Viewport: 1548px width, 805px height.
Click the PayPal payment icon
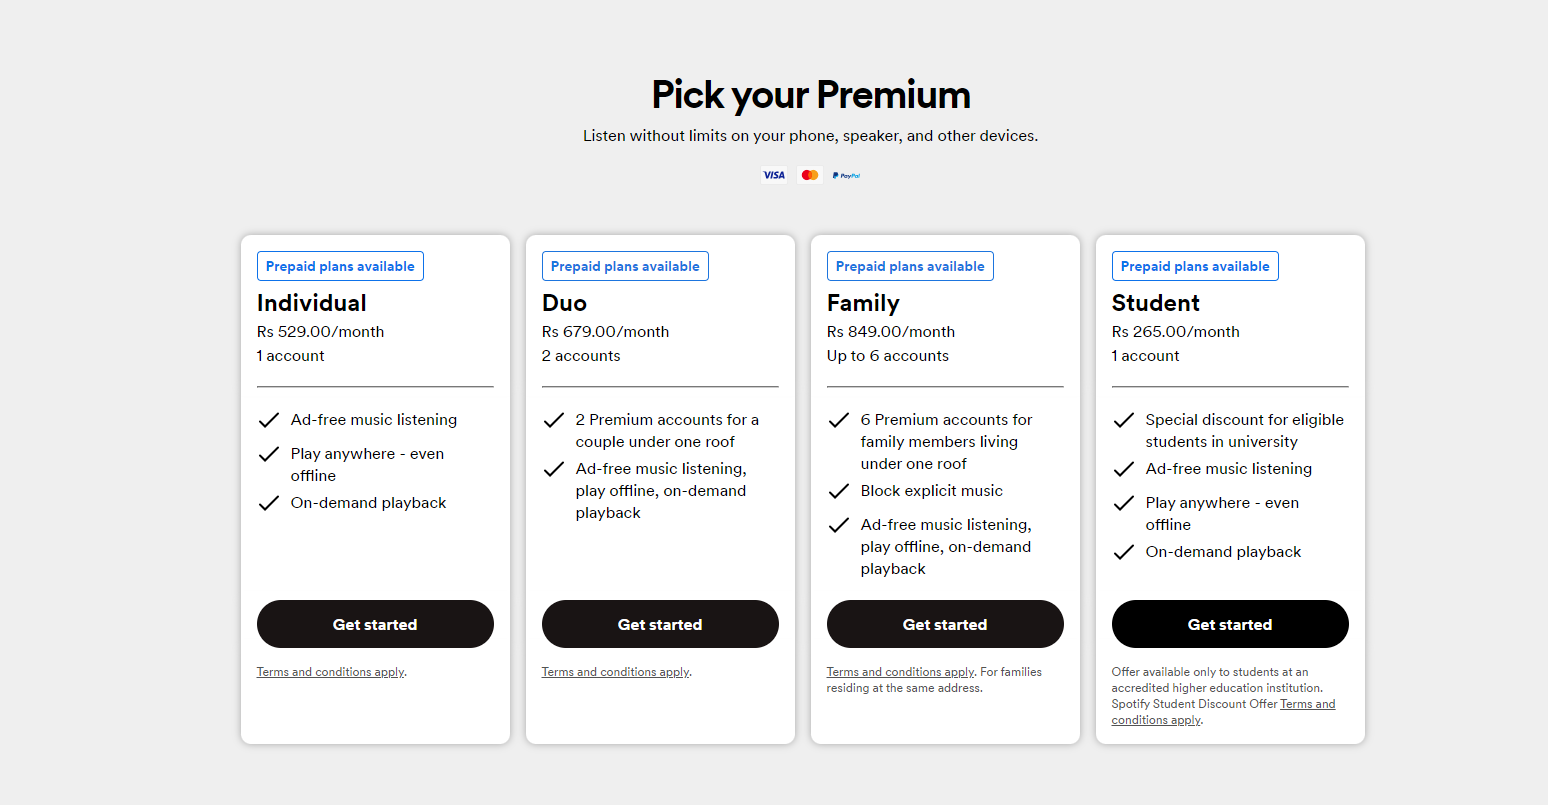pyautogui.click(x=846, y=175)
